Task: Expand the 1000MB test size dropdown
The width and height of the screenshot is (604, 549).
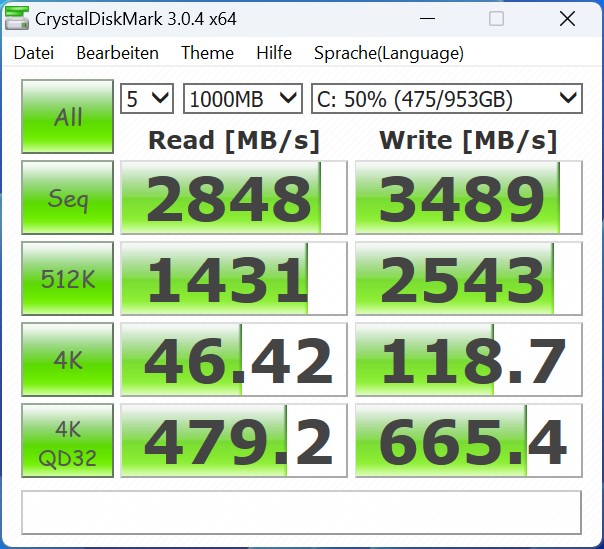Action: [242, 98]
